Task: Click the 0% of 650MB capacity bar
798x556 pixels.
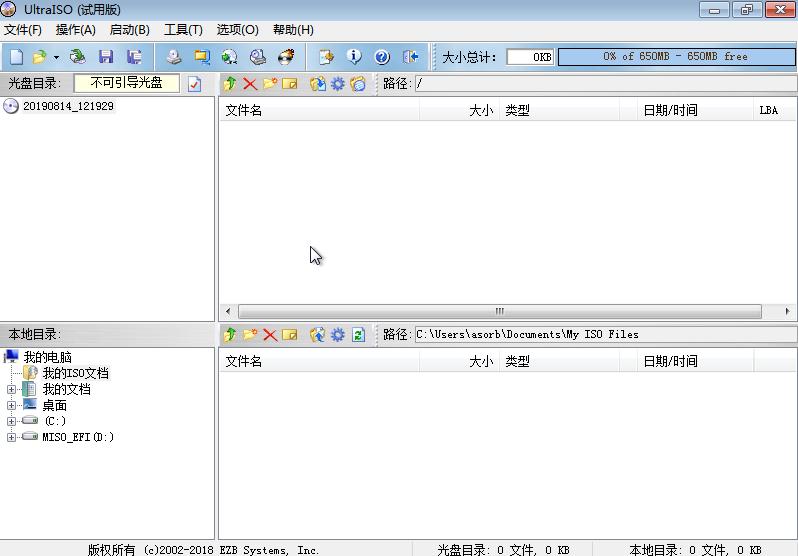Action: pos(676,57)
